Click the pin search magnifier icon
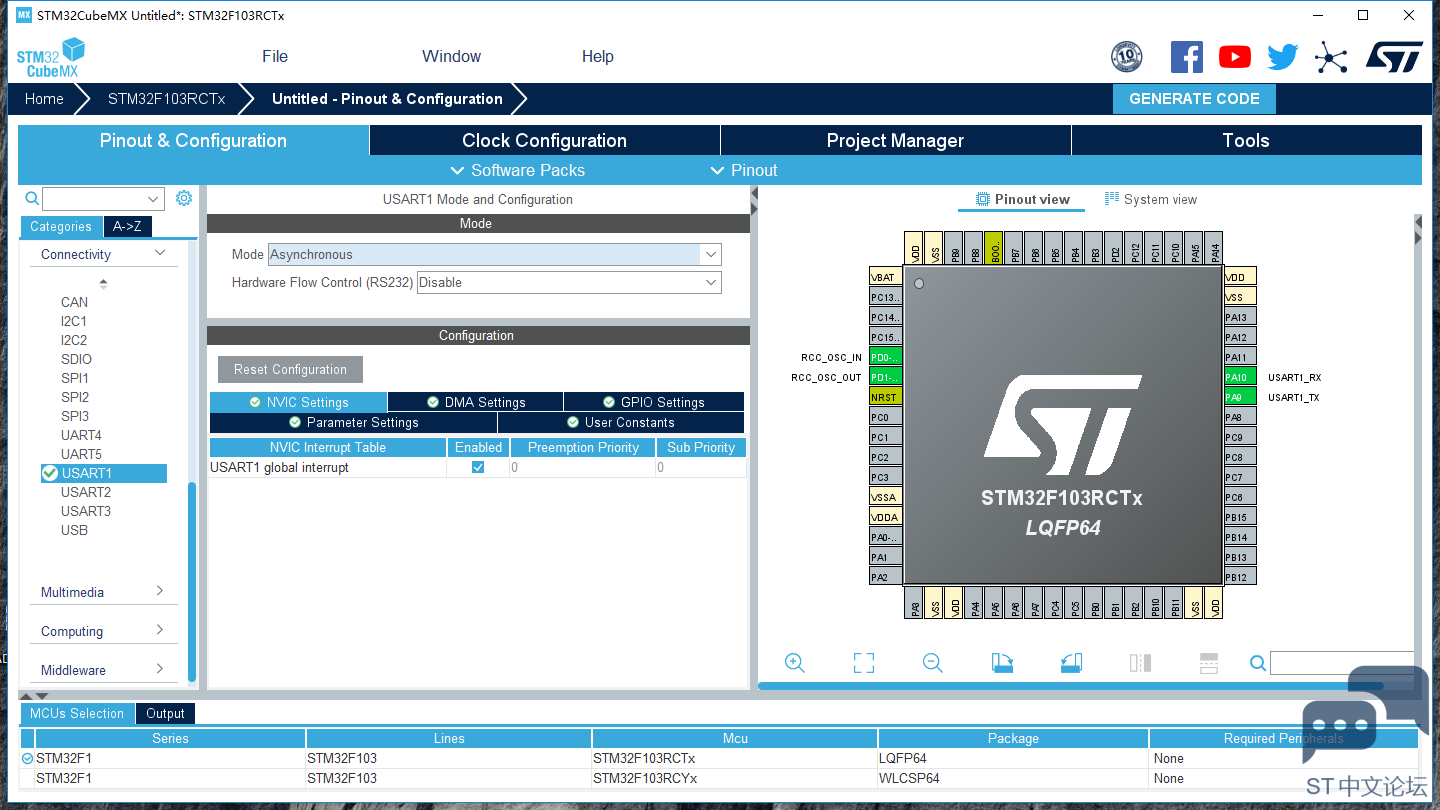 coord(1258,663)
